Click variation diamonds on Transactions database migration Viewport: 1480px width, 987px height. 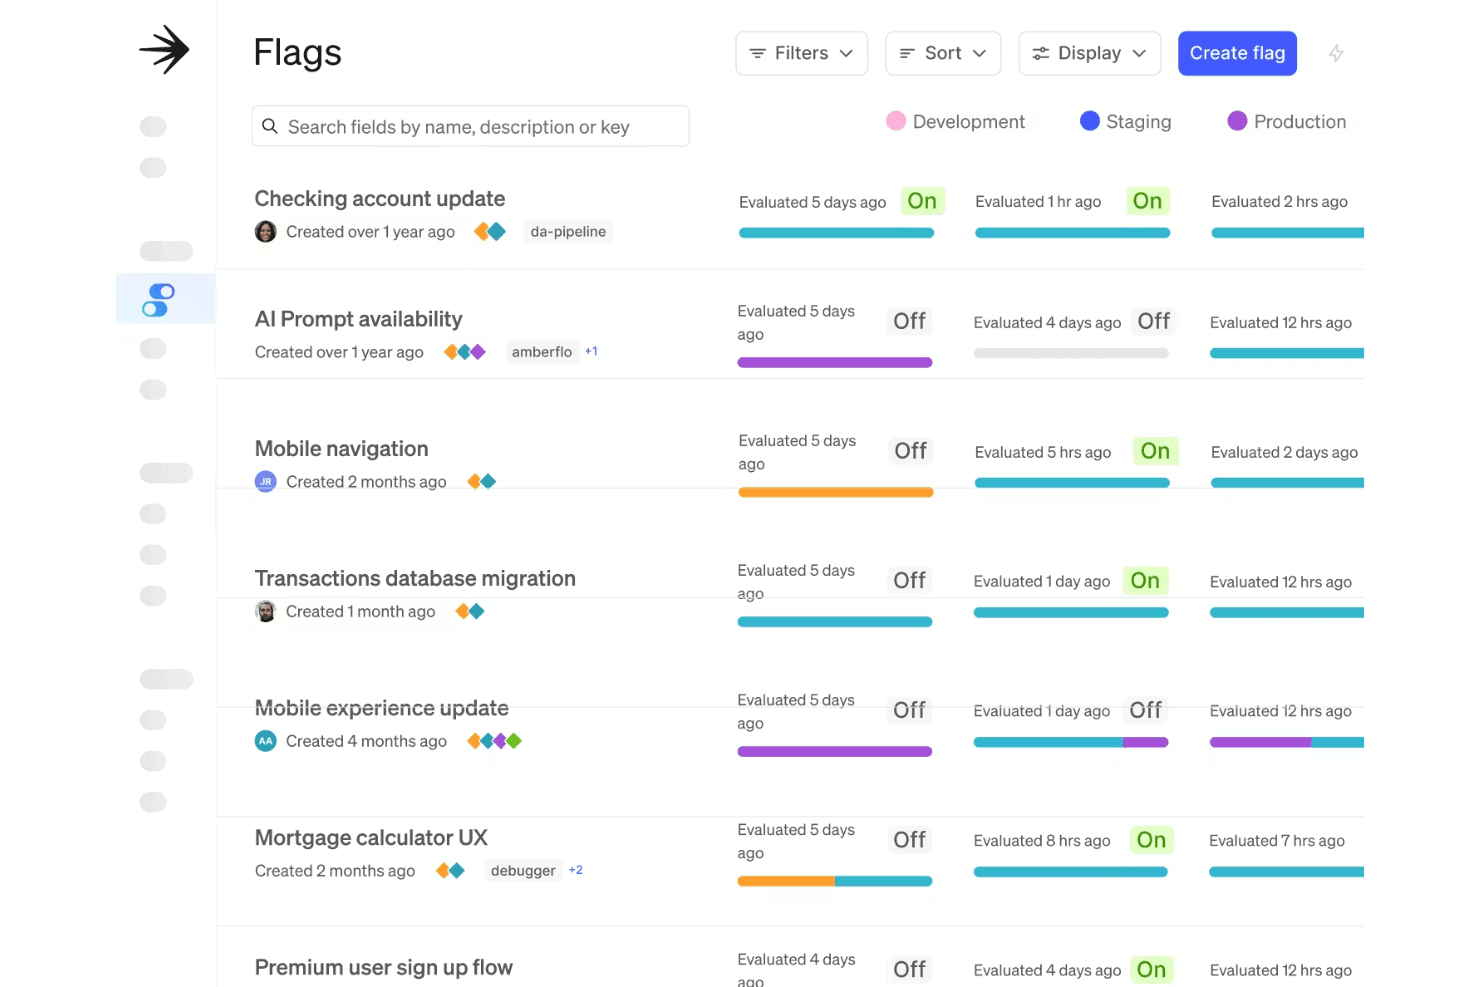pos(470,611)
